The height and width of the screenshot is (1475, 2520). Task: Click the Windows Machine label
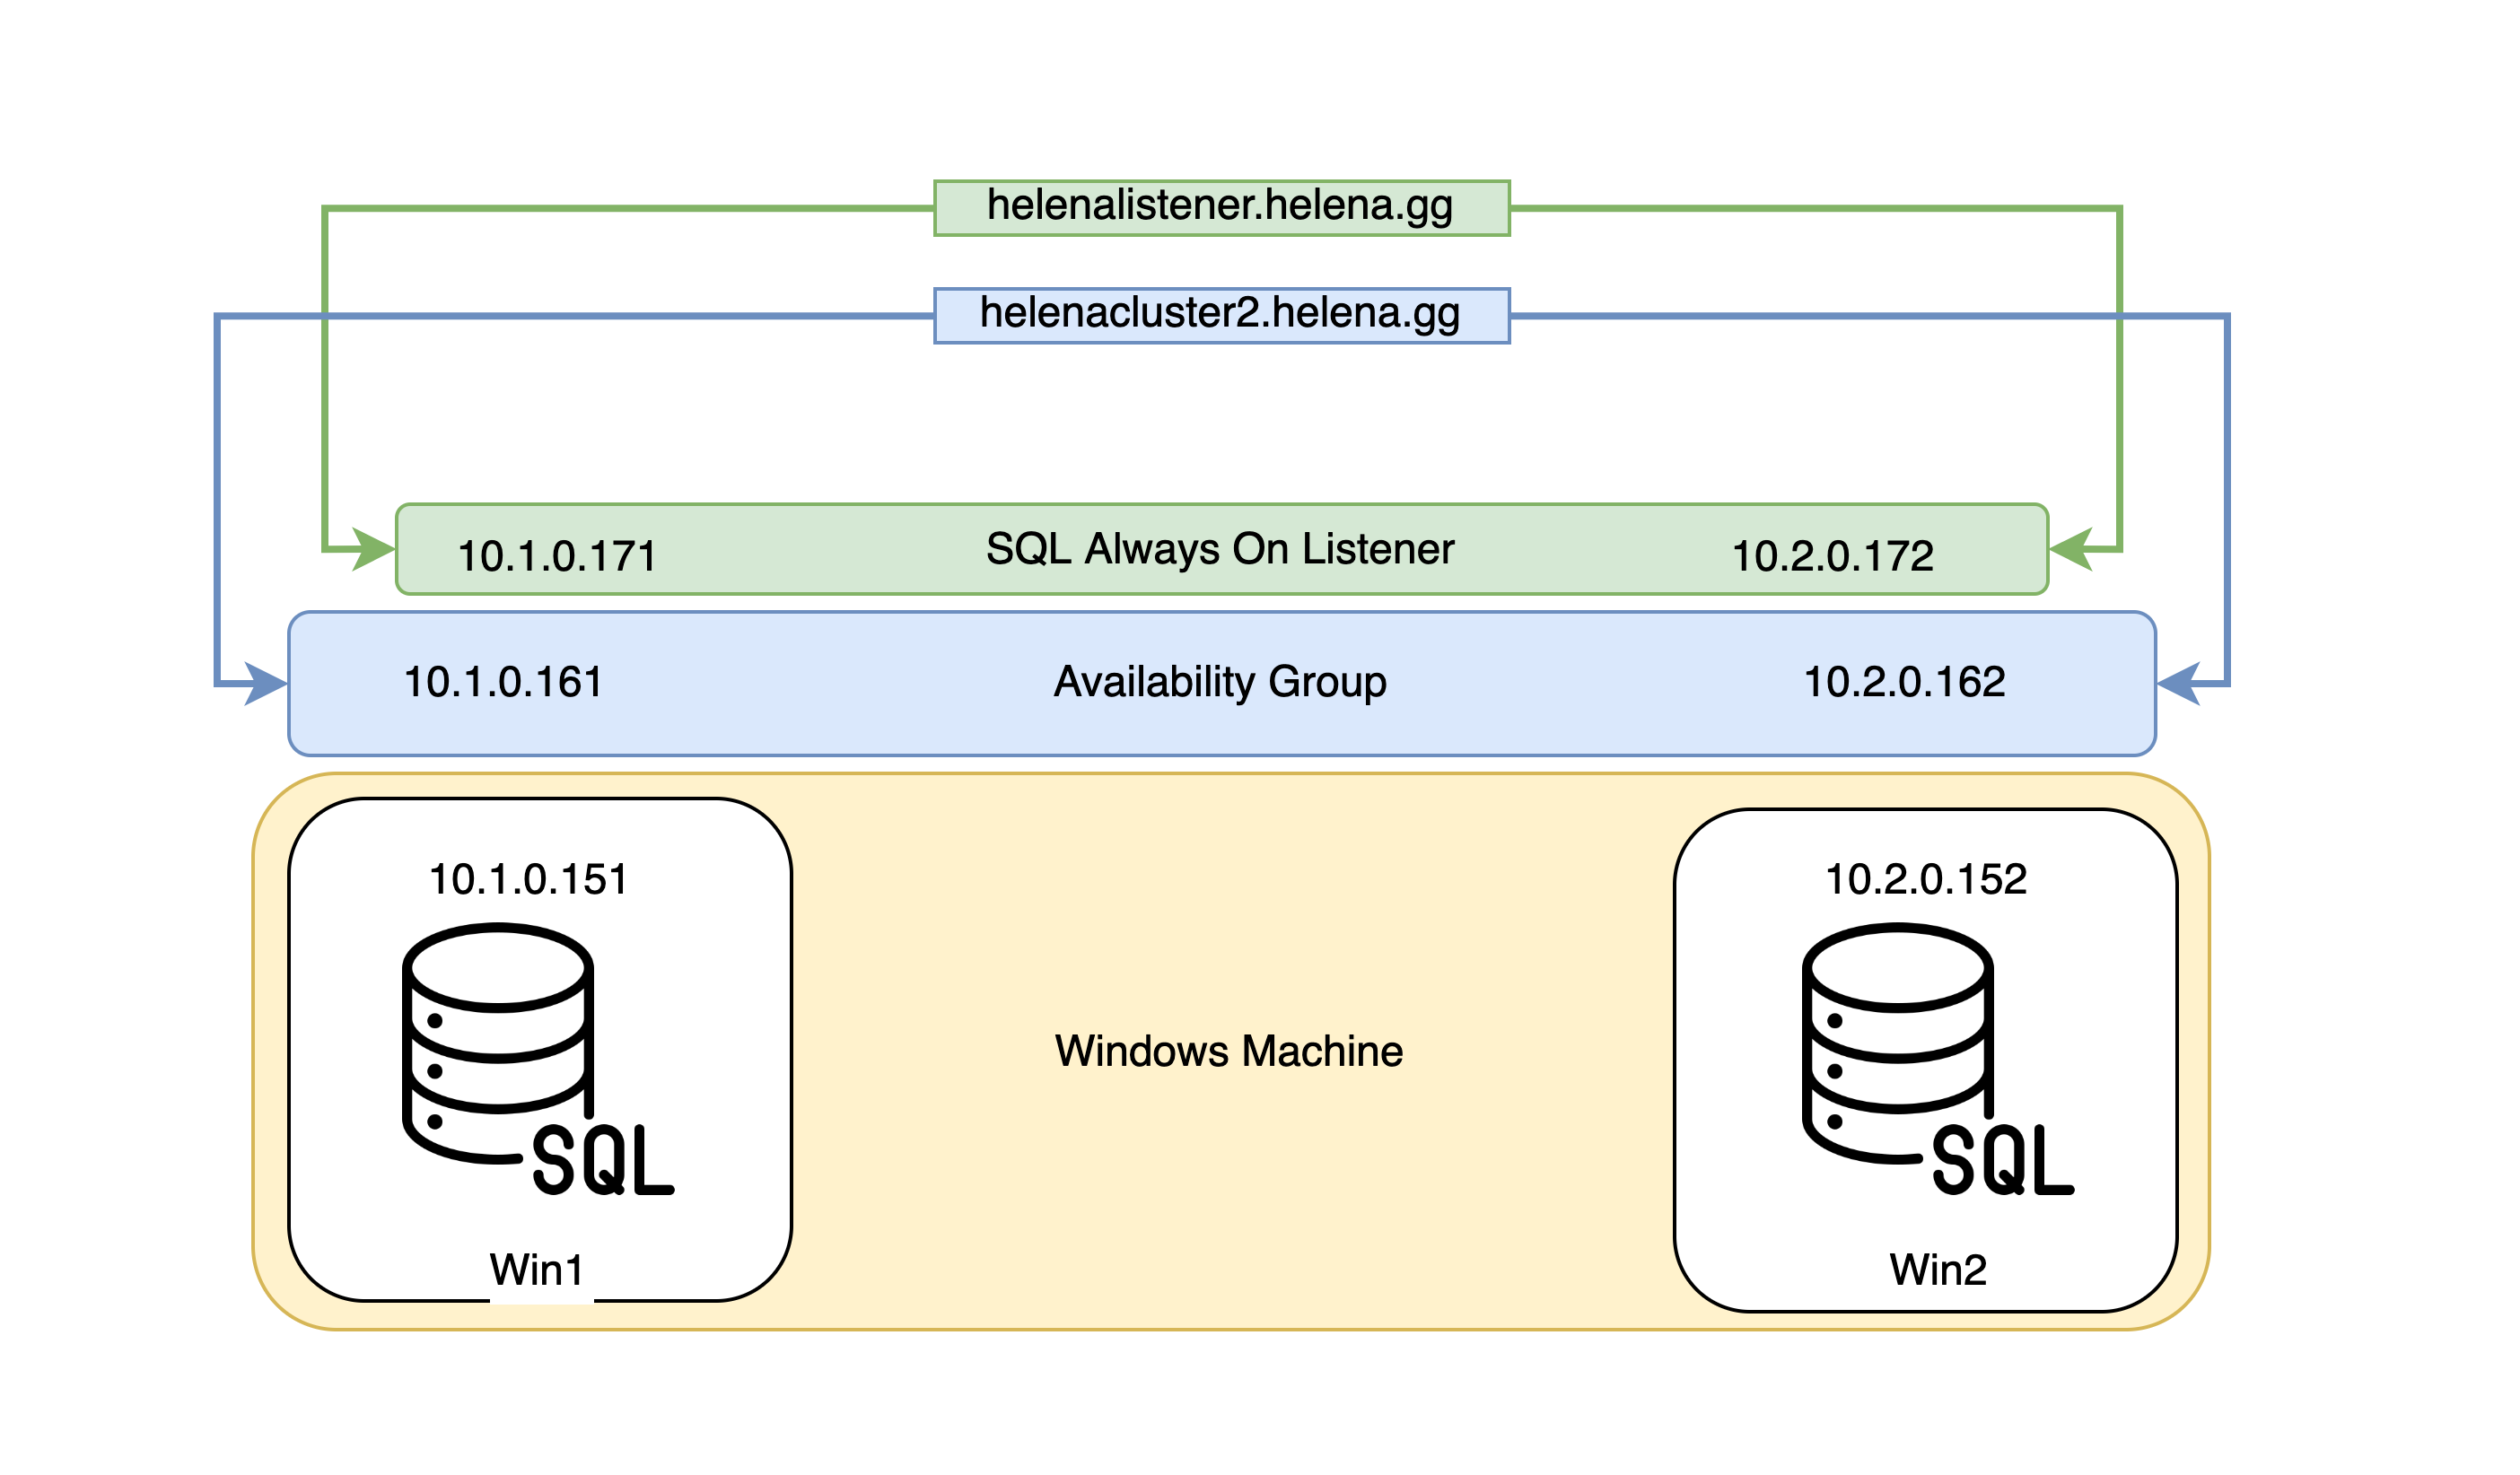[x=1229, y=1051]
